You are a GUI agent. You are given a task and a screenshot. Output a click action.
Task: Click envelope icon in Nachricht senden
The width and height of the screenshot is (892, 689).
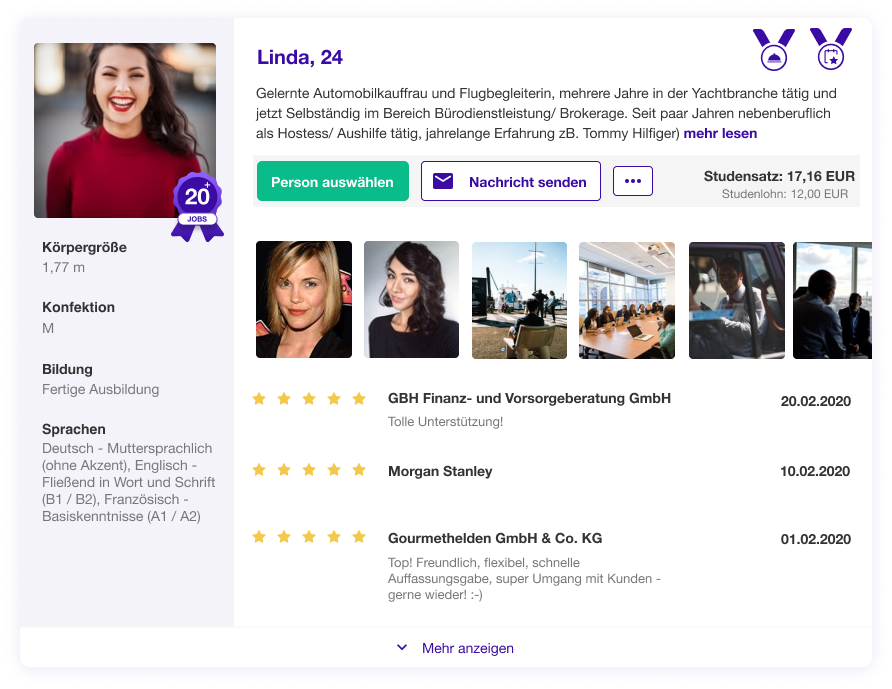click(x=443, y=181)
